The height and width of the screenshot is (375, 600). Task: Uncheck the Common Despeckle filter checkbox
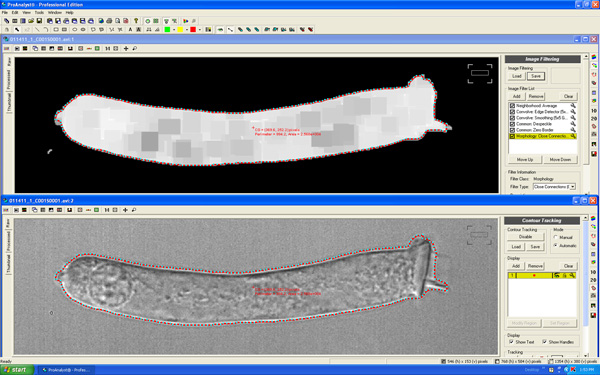pyautogui.click(x=512, y=124)
